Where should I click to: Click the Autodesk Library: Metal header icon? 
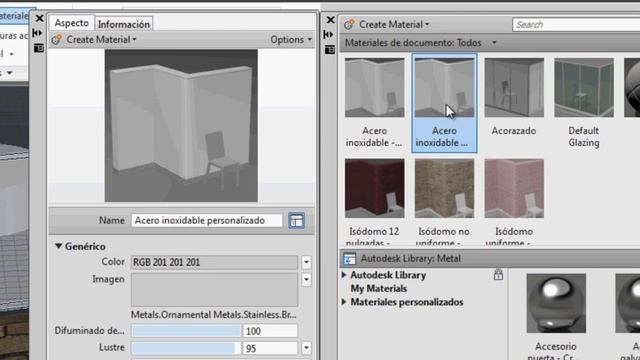tap(349, 259)
